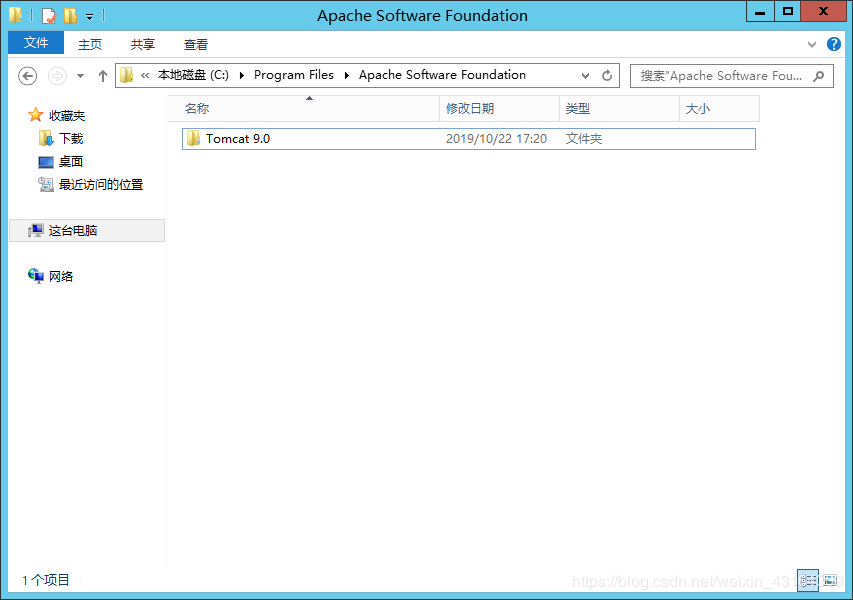Click the explorer window icon in title bar
The height and width of the screenshot is (600, 853).
coord(15,15)
